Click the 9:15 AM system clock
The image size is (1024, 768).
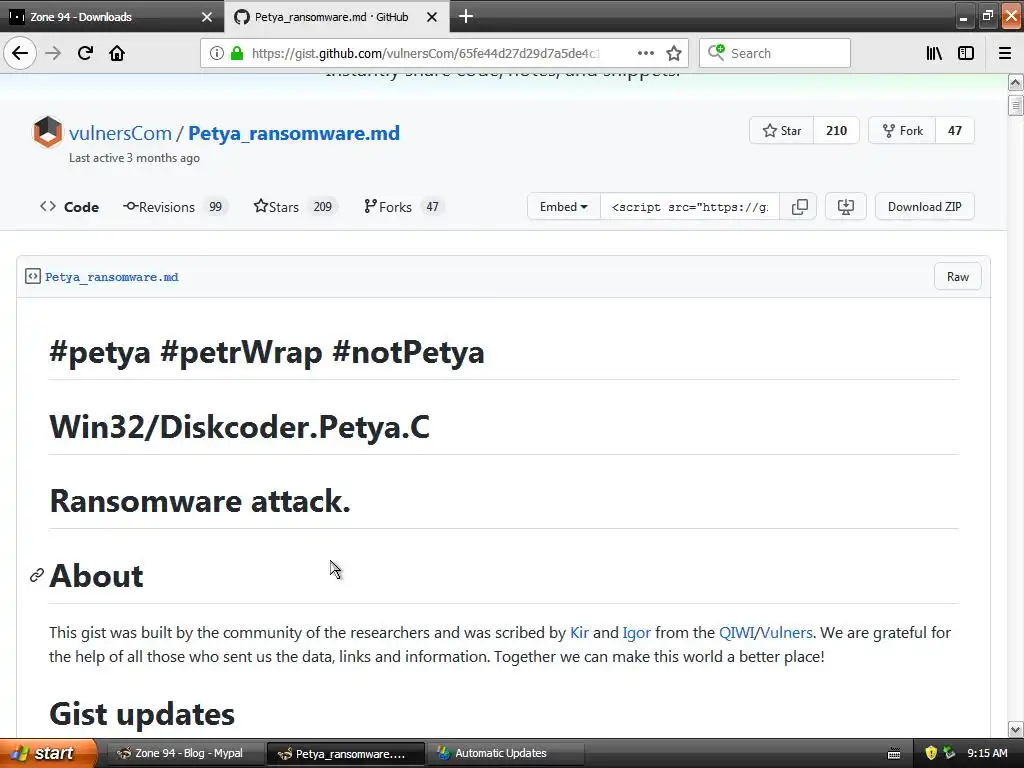[x=987, y=753]
